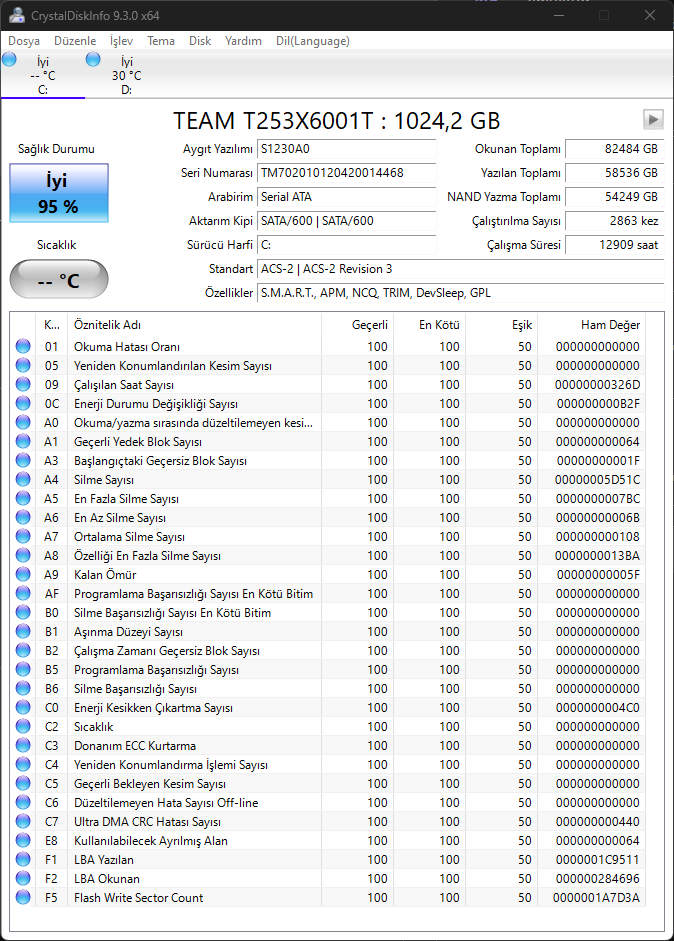The height and width of the screenshot is (941, 674).
Task: Click the status orb for LBA Yazılan
Action: click(23, 859)
